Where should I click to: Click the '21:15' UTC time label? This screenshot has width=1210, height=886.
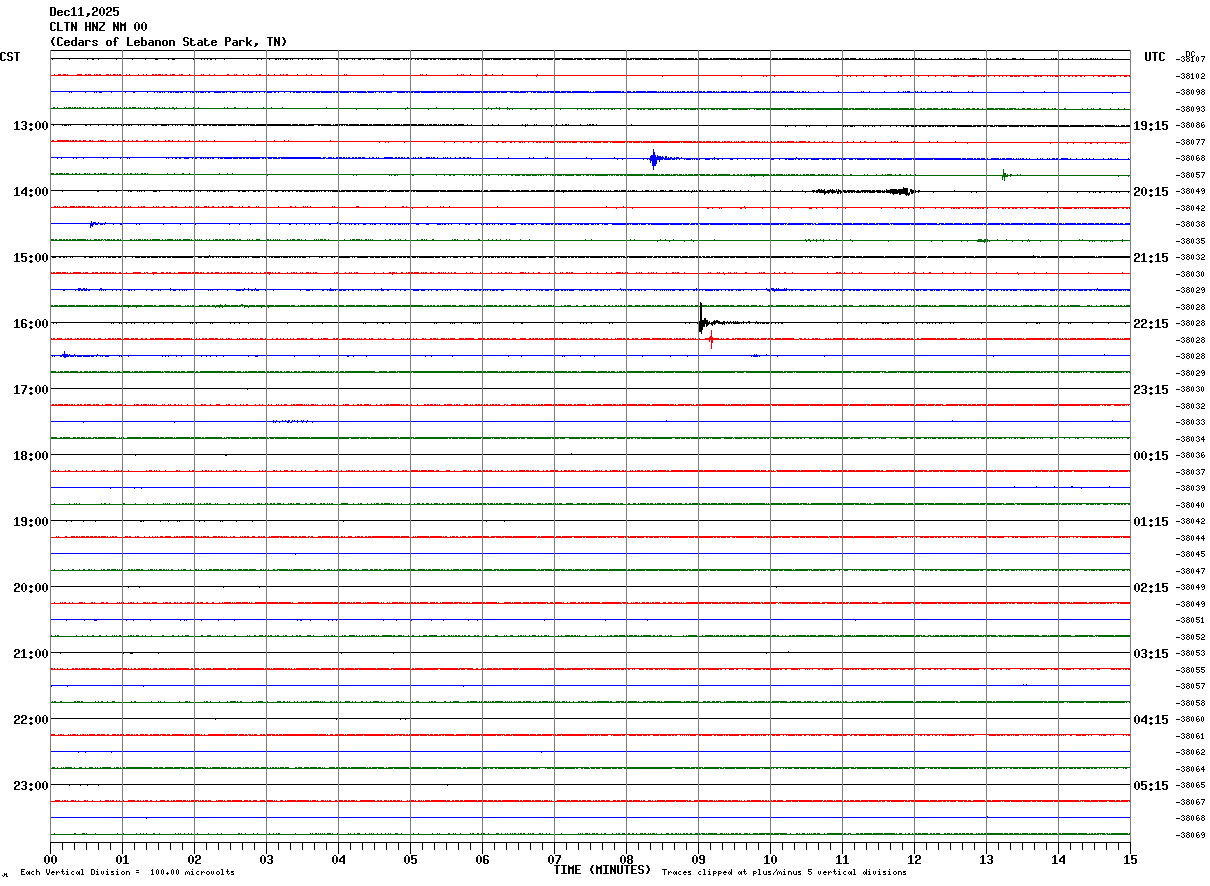1151,258
